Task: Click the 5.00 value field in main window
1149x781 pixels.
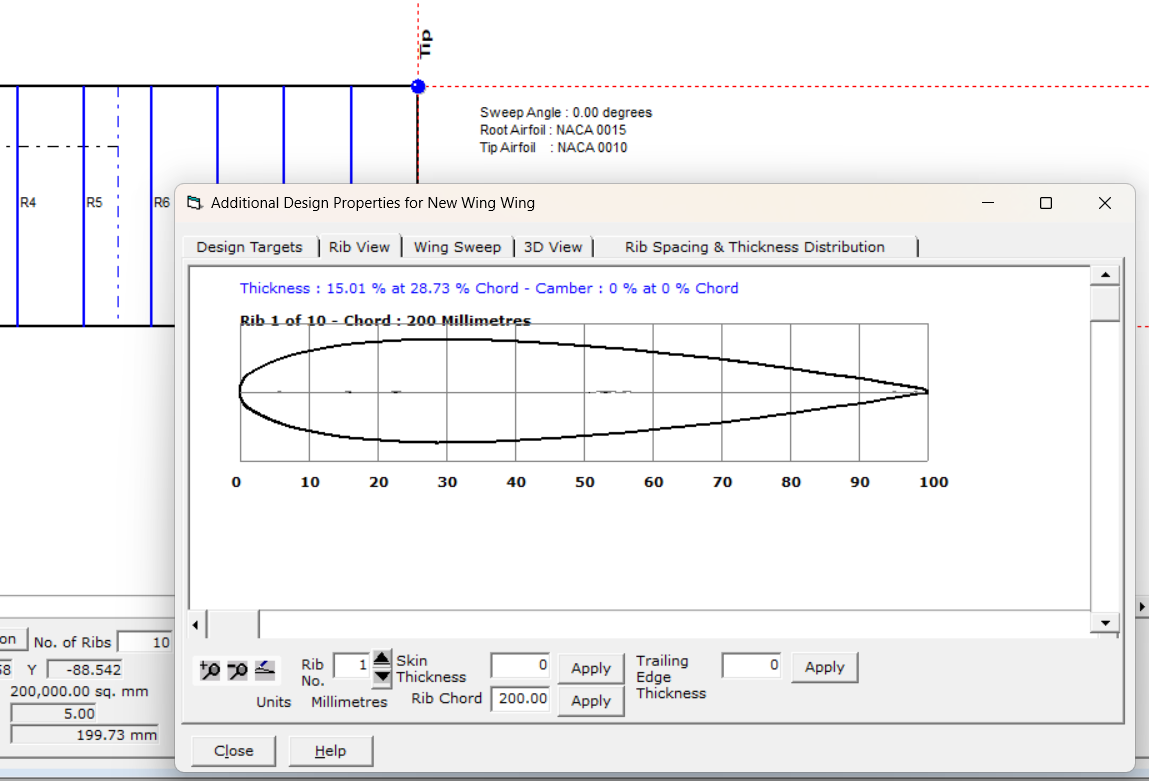Action: pyautogui.click(x=54, y=714)
